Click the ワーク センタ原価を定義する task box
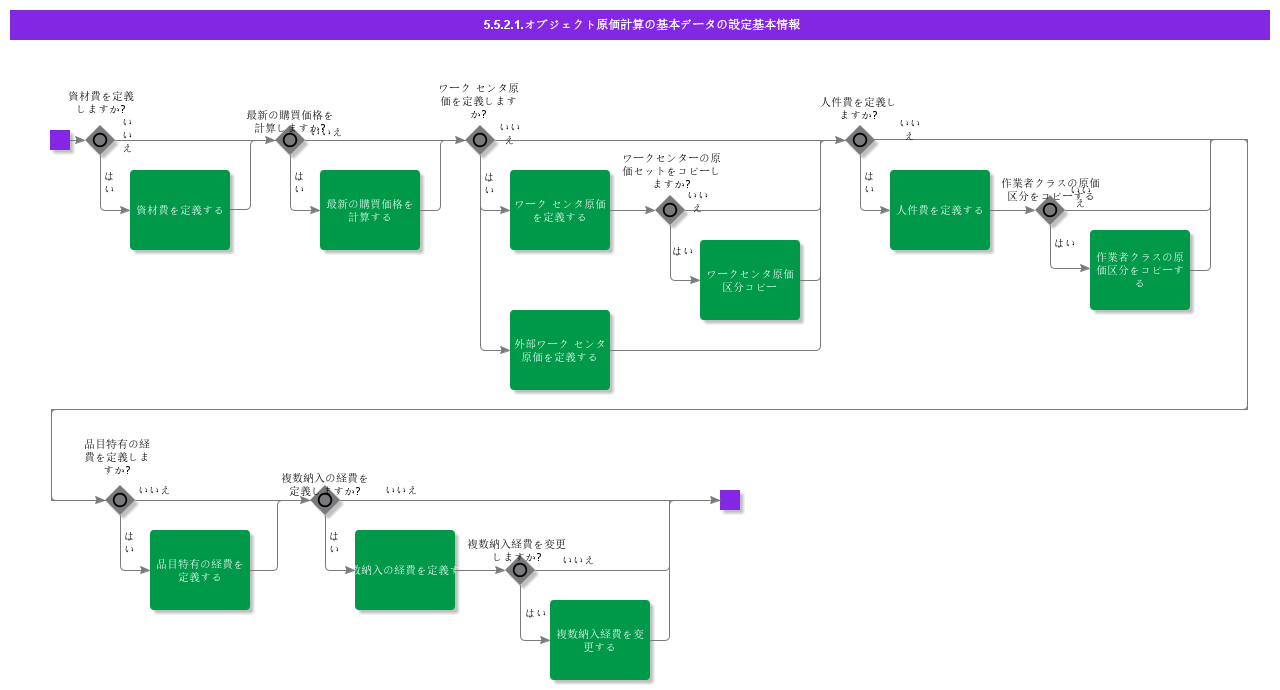The height and width of the screenshot is (690, 1280). (x=560, y=210)
